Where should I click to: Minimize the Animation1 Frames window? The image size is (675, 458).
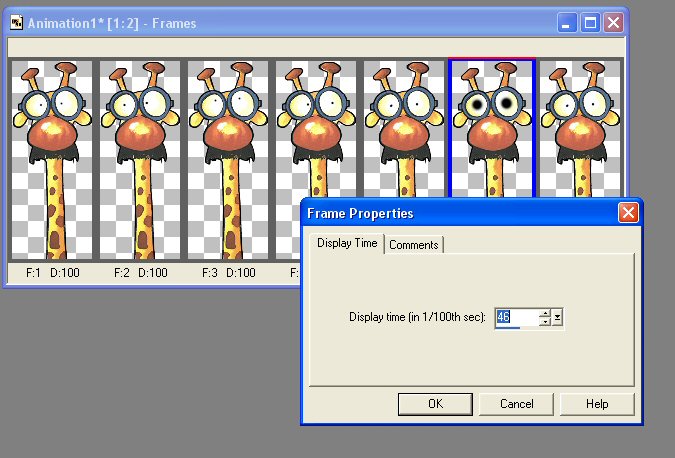(567, 22)
